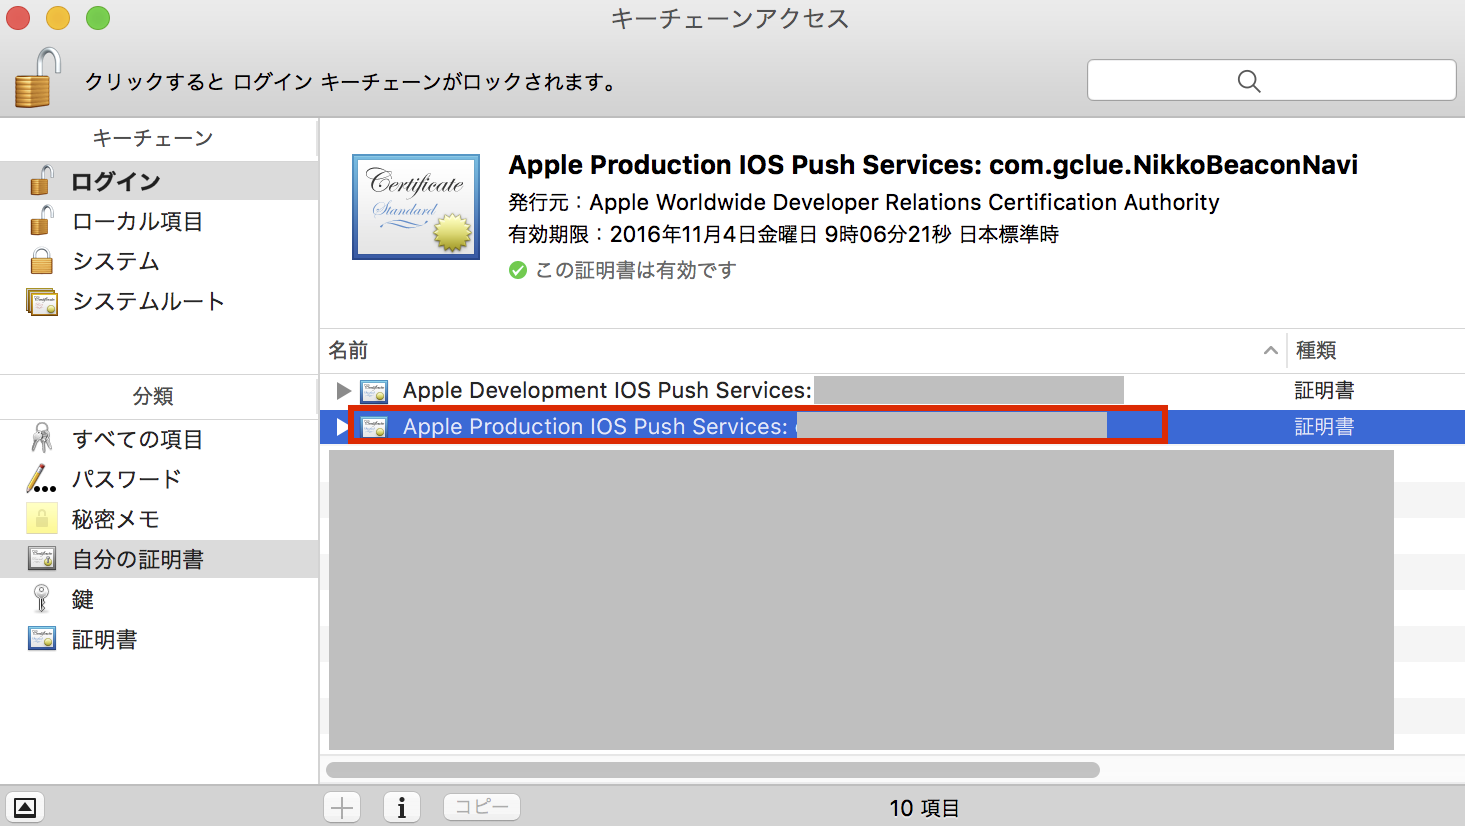Open 秘密メモ category
The image size is (1465, 826).
(x=115, y=519)
